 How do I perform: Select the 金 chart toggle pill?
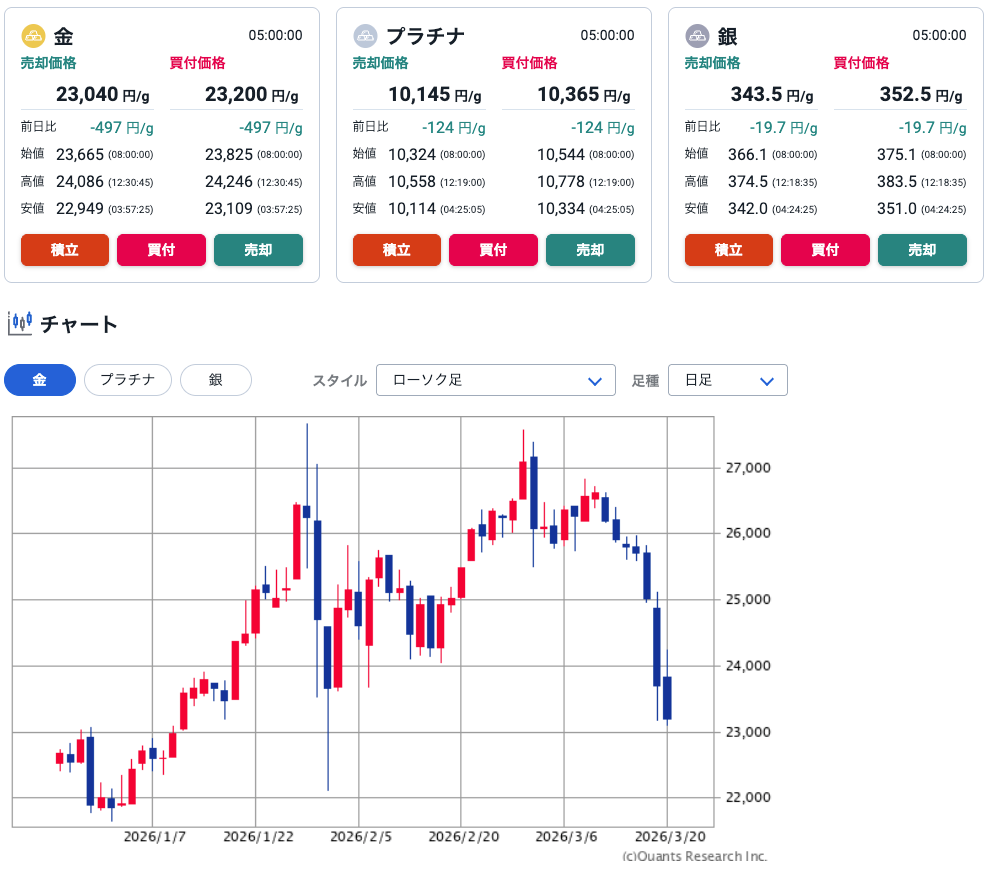click(x=40, y=380)
